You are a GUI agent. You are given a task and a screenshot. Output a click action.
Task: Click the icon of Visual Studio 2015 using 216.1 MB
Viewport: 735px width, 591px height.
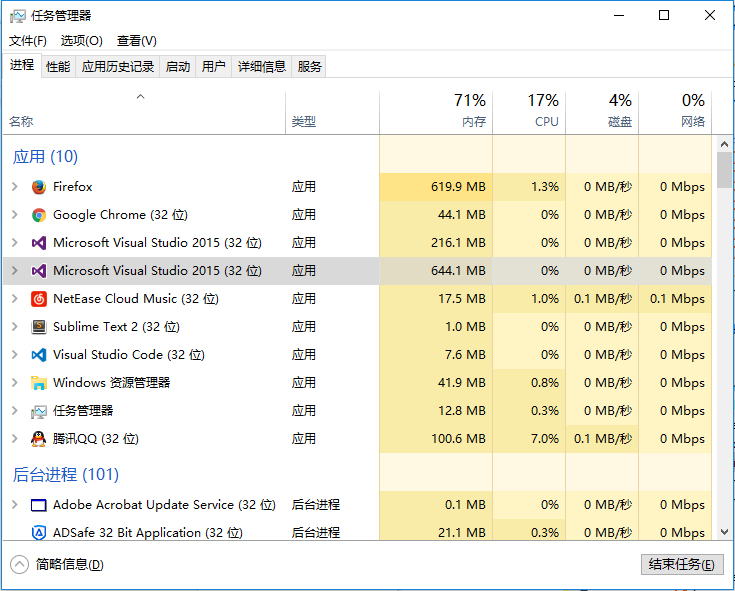click(x=38, y=243)
